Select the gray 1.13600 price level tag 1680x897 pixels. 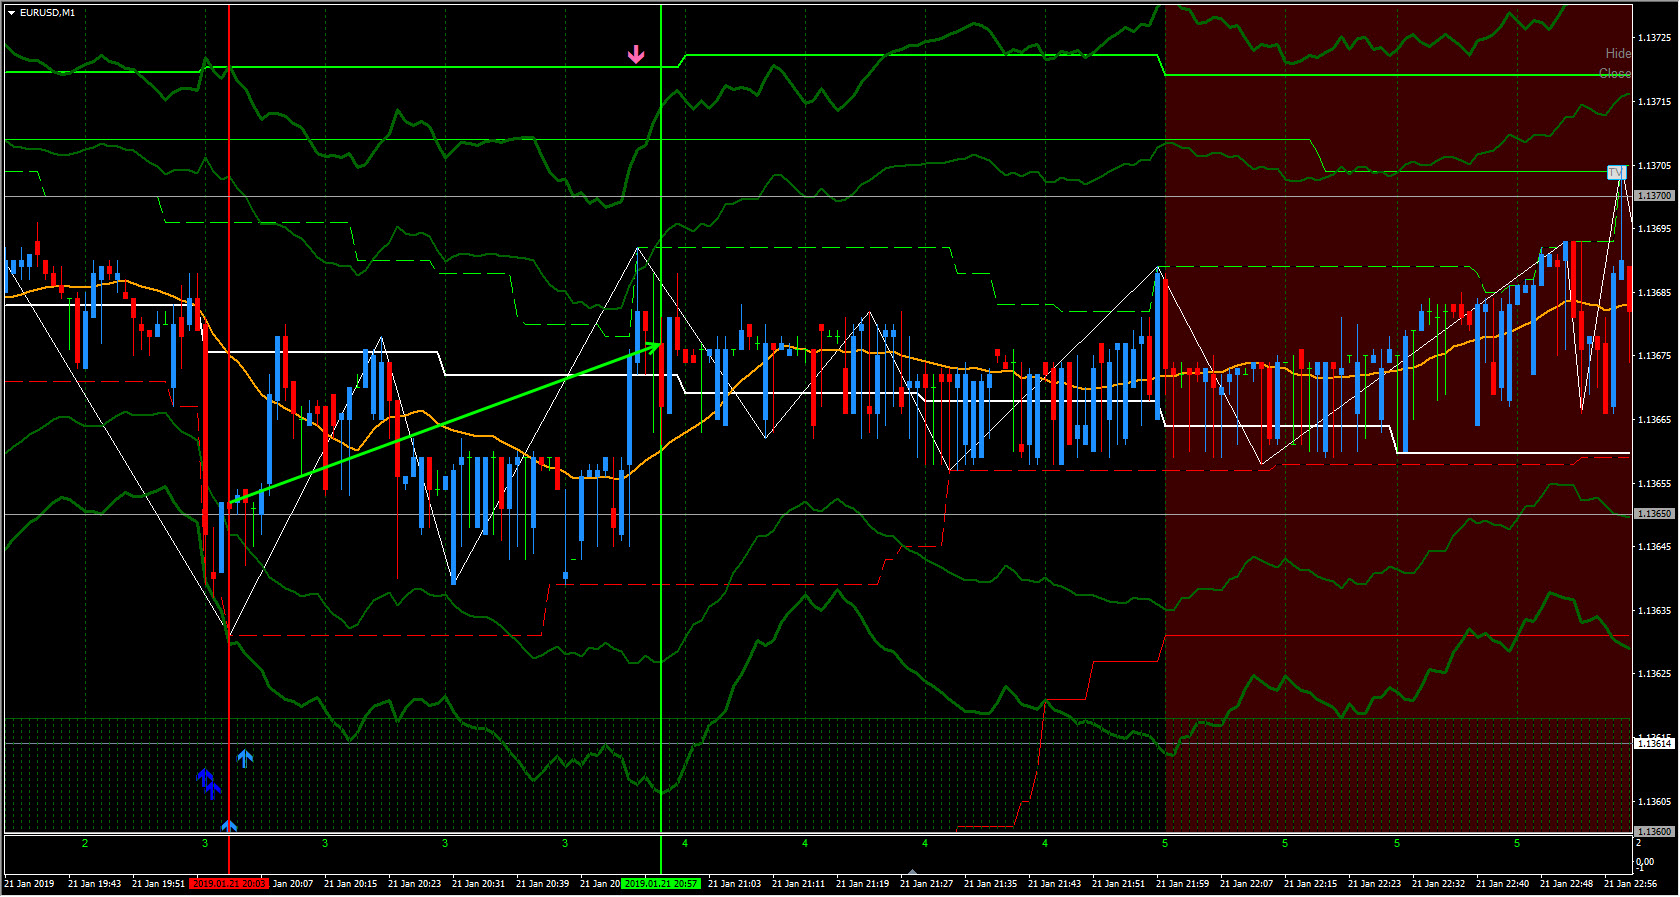tap(1654, 832)
